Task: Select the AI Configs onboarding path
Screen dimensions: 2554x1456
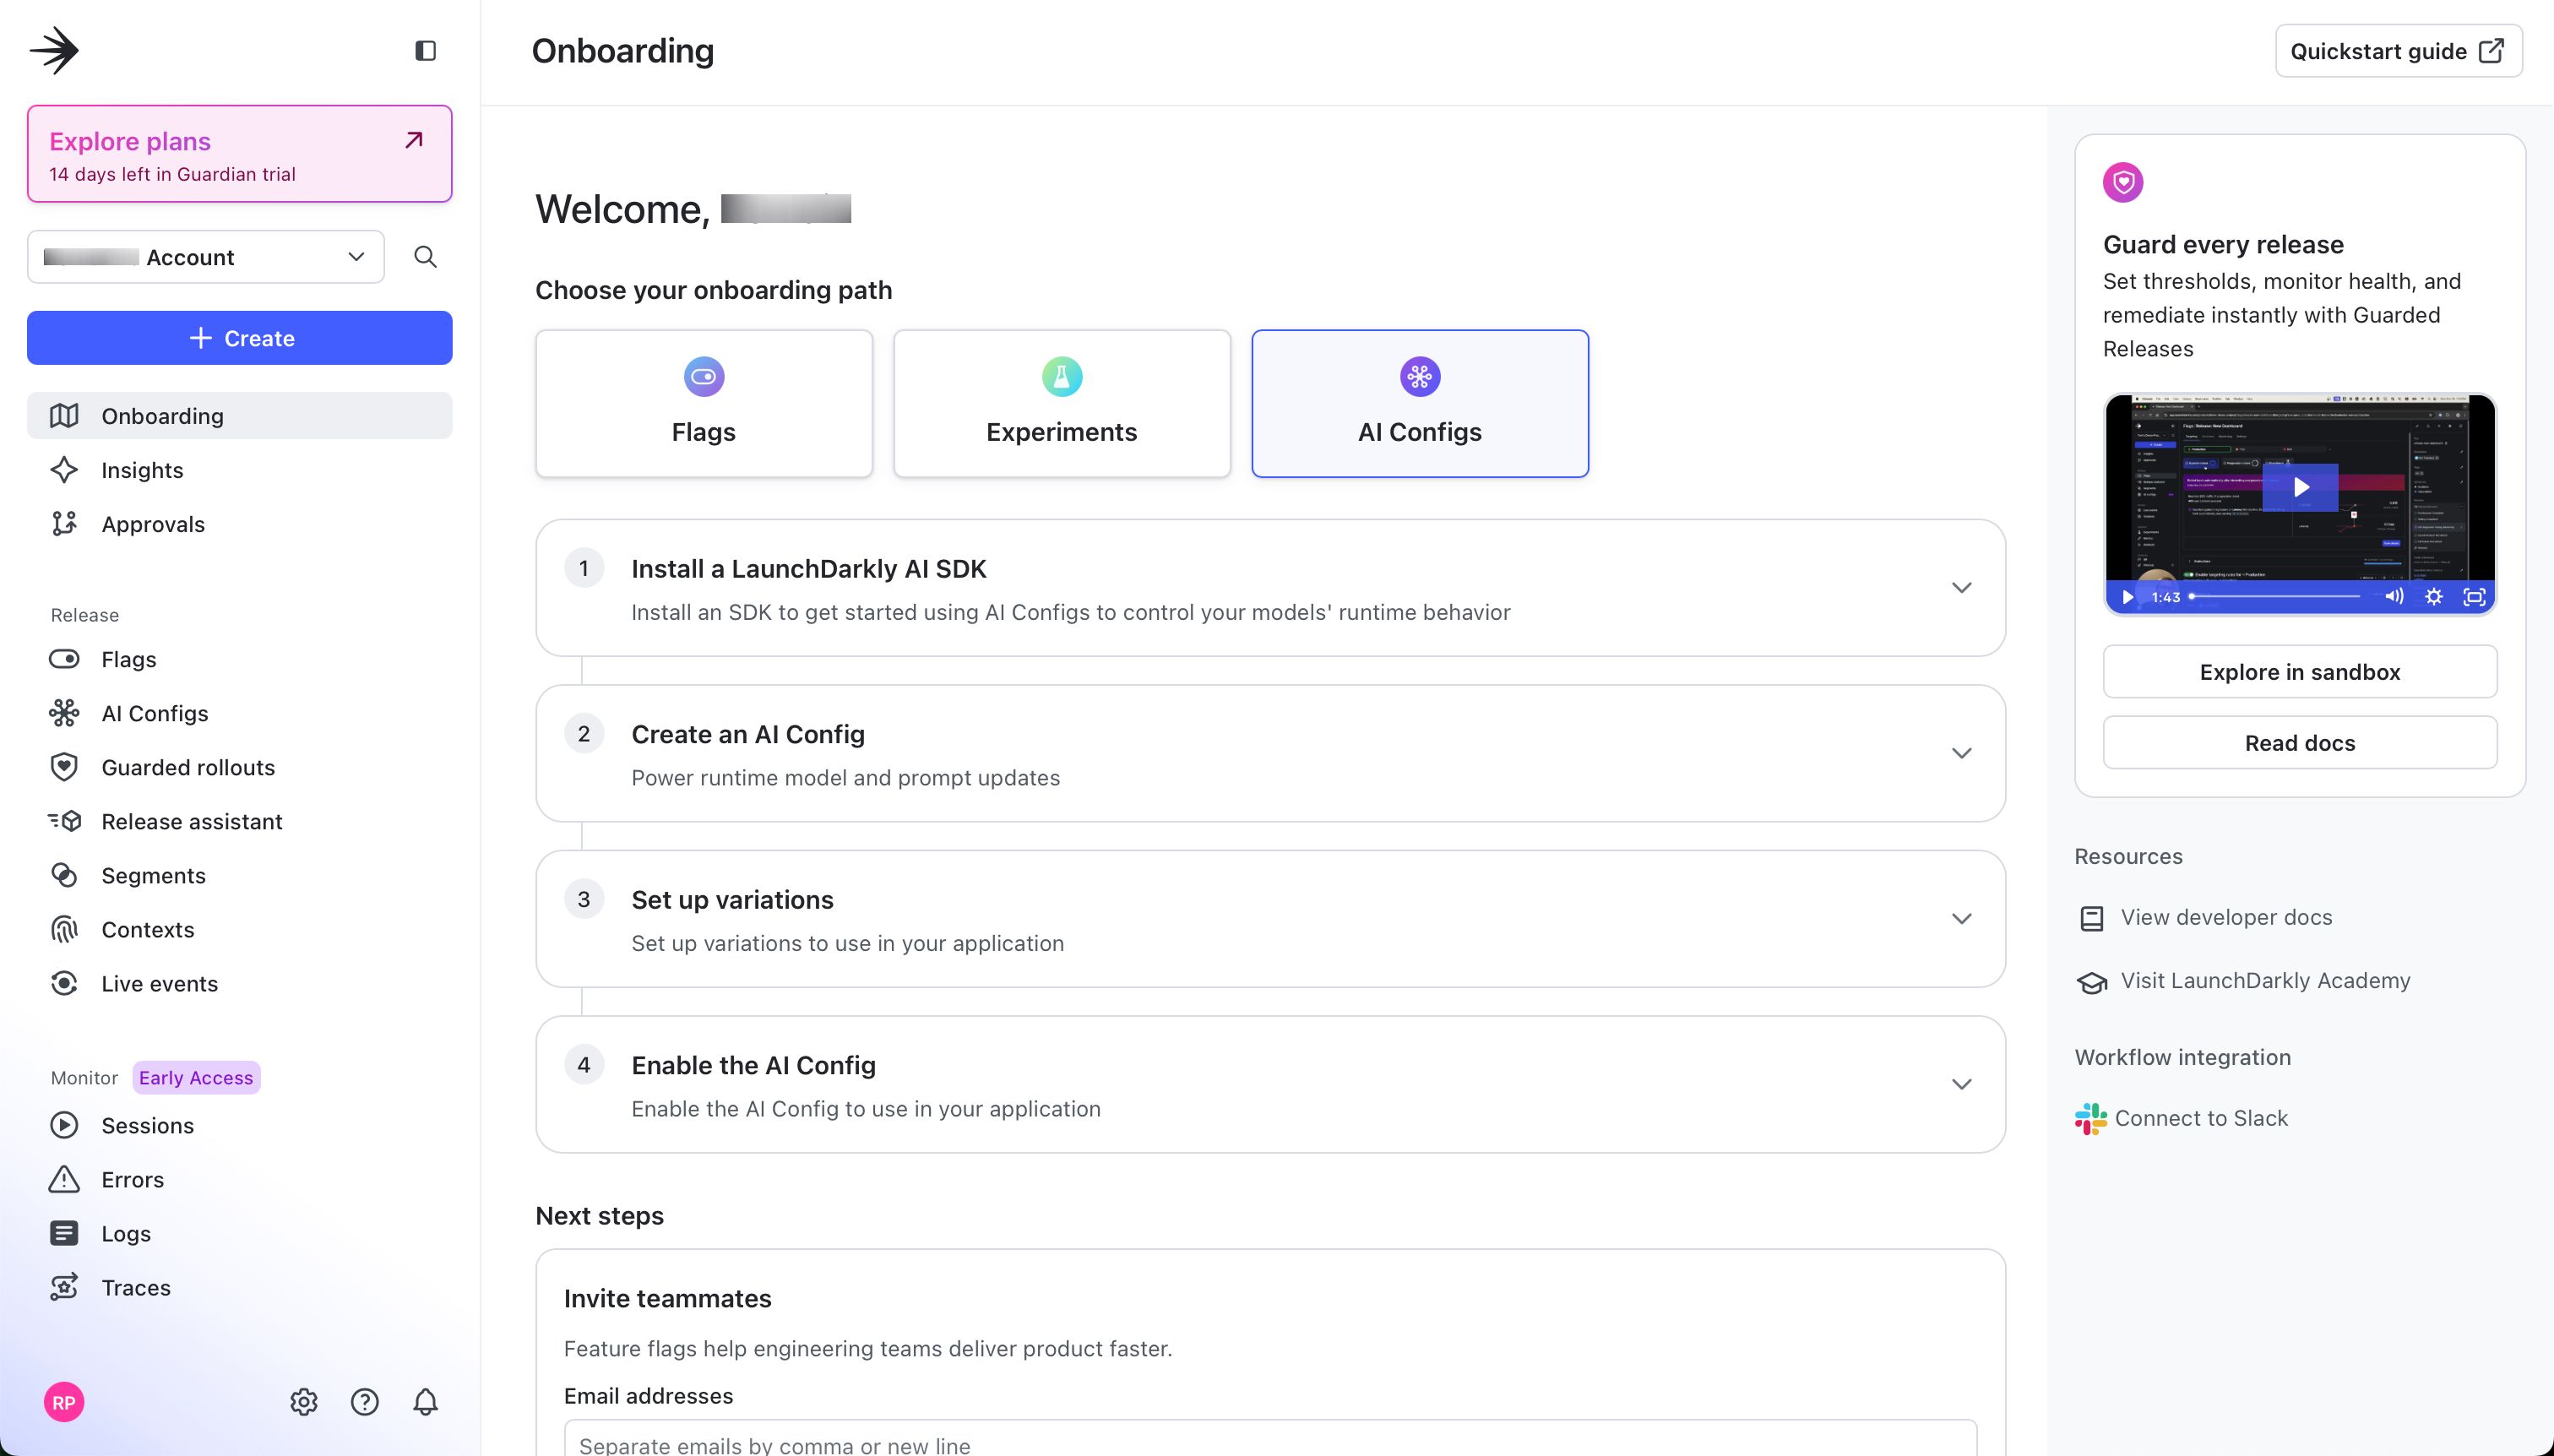Action: (1420, 403)
